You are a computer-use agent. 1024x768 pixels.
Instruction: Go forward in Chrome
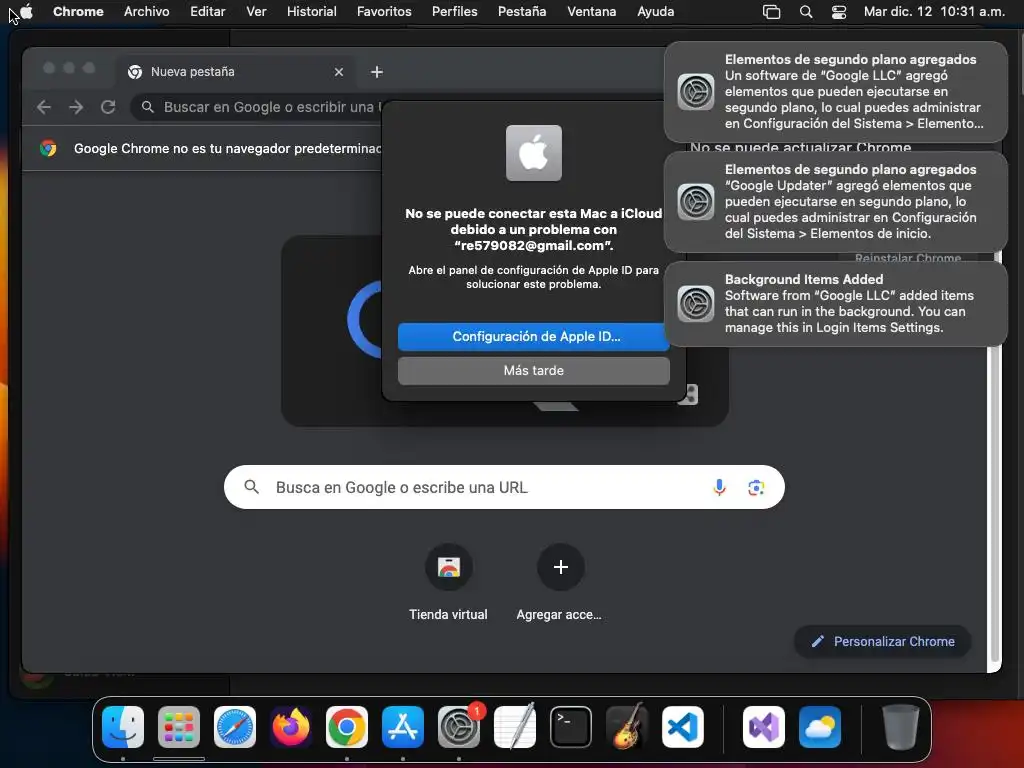click(76, 106)
